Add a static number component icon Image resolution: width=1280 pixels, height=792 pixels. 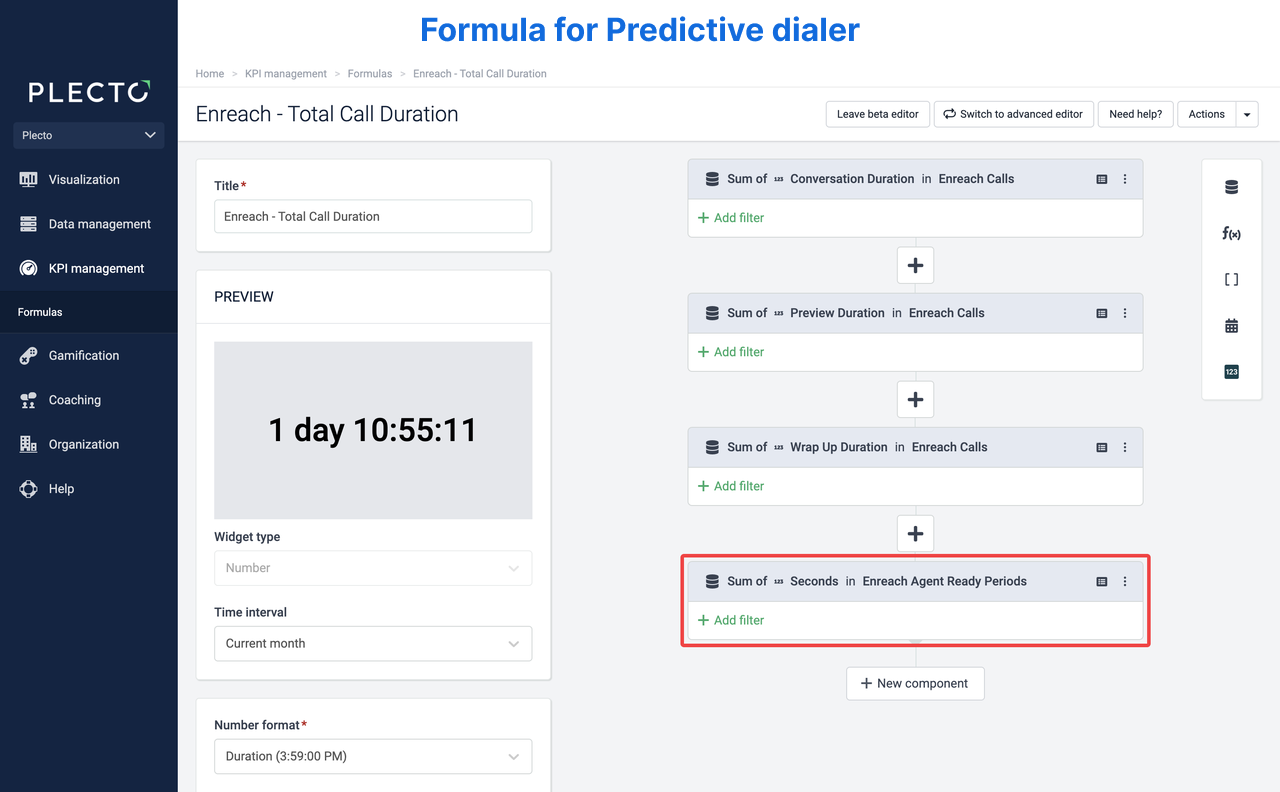point(1231,372)
